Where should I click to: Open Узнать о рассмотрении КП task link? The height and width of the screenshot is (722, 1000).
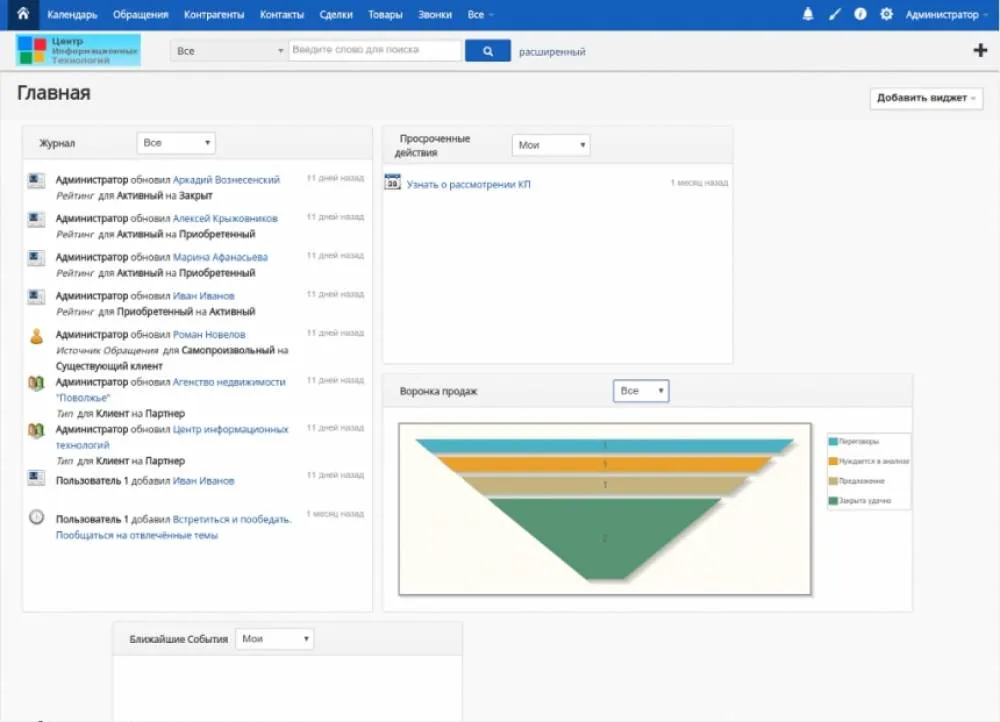(x=469, y=184)
